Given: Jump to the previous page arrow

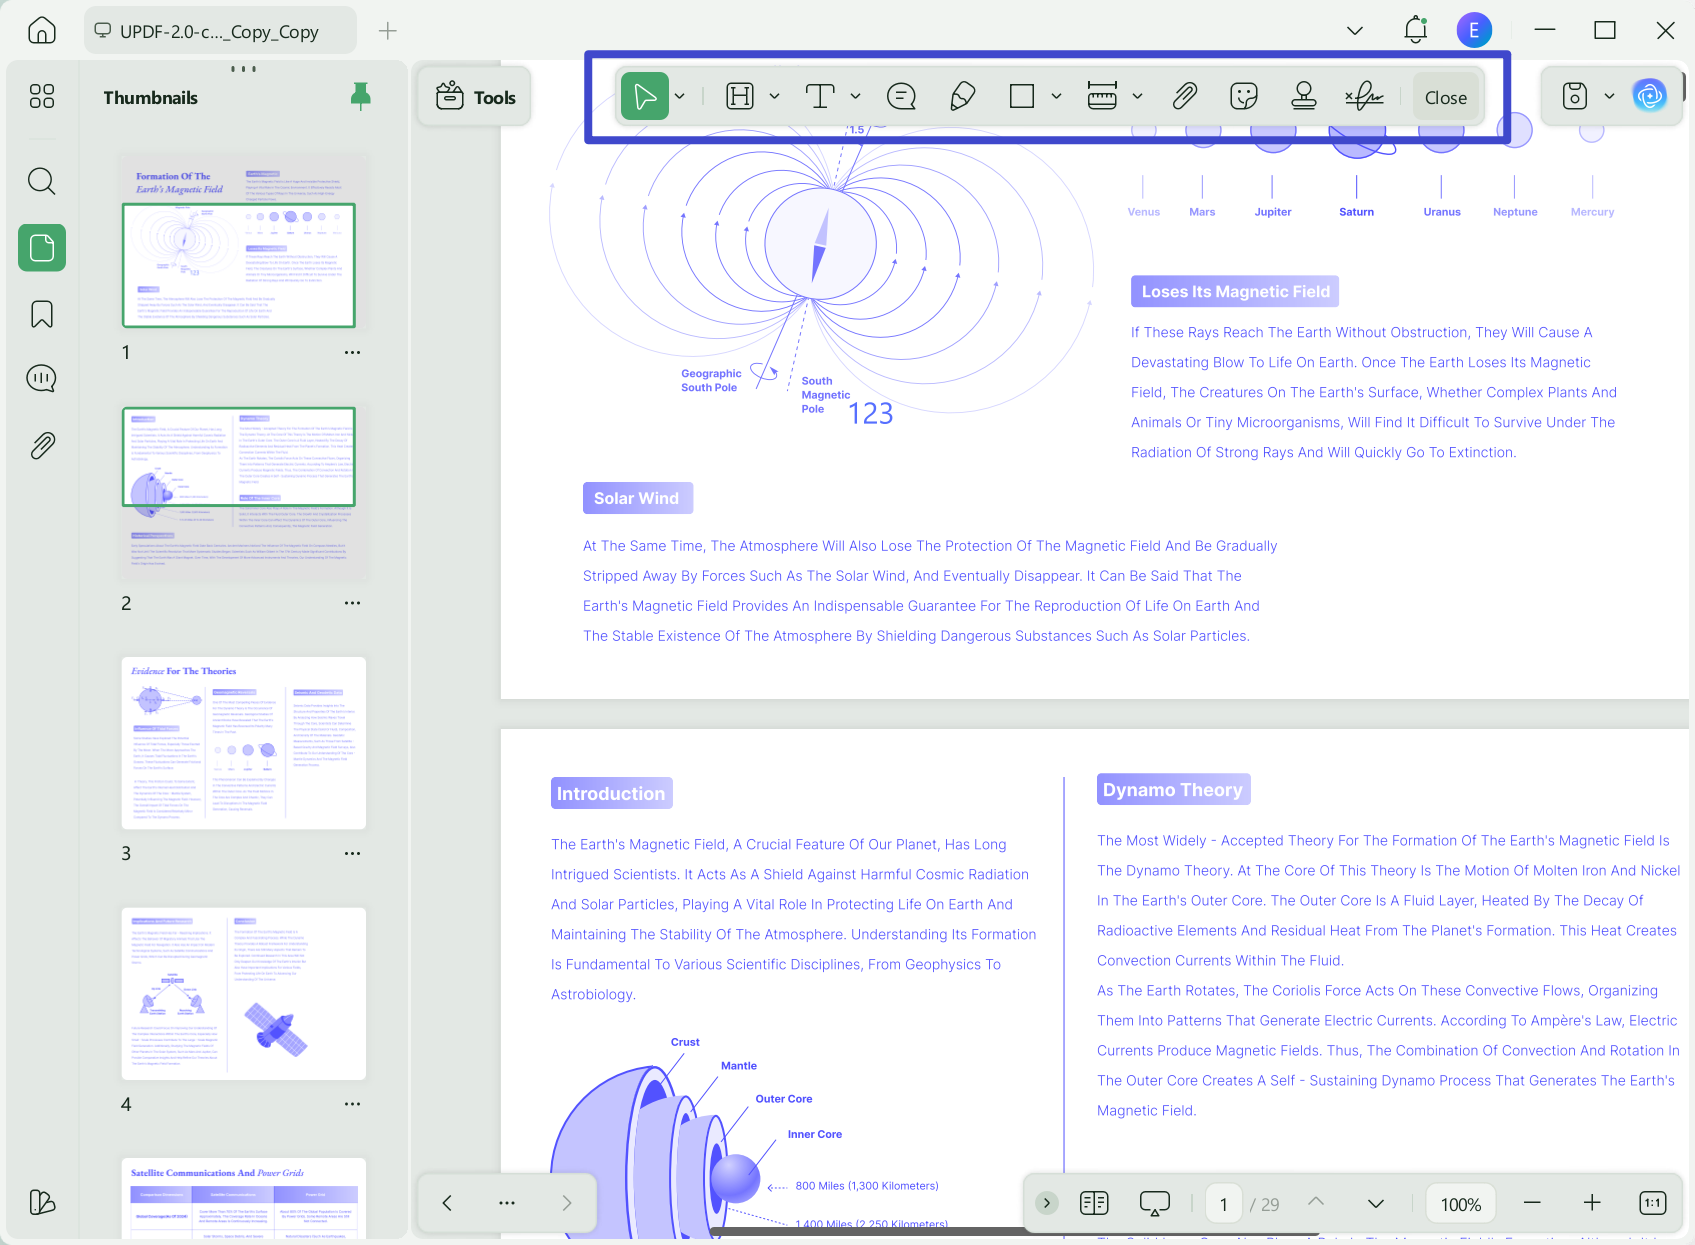Looking at the screenshot, I should 1316,1202.
